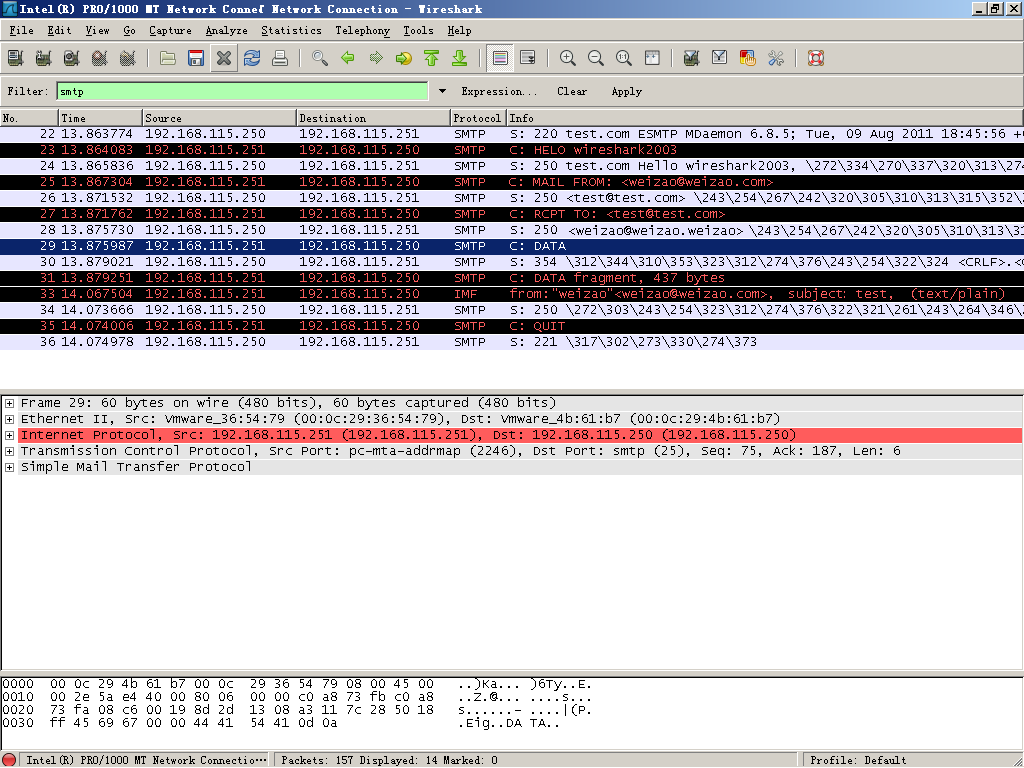The height and width of the screenshot is (768, 1024).
Task: Find a packet magnifier icon
Action: point(319,58)
